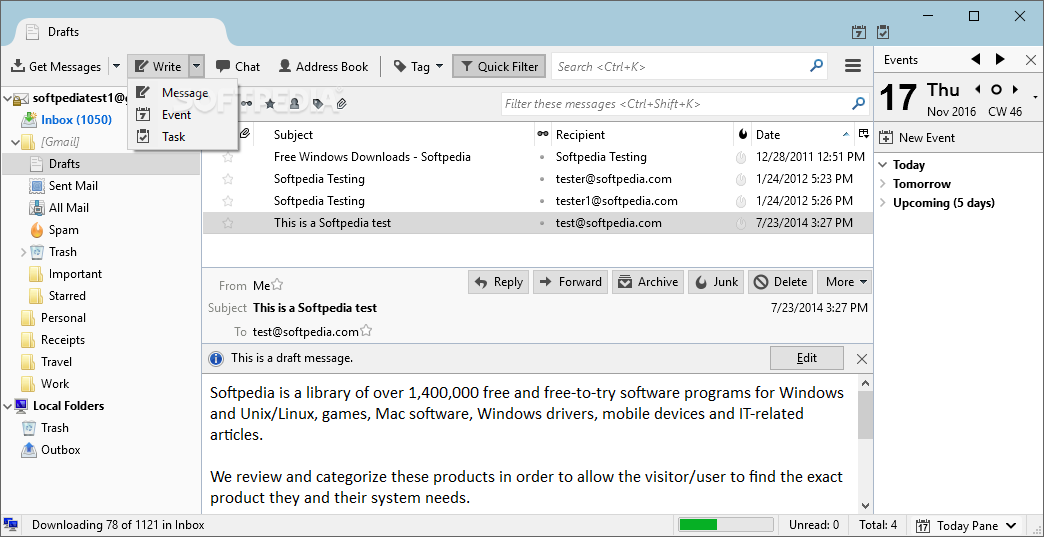
Task: Click the read-status glasses column header
Action: (x=543, y=134)
